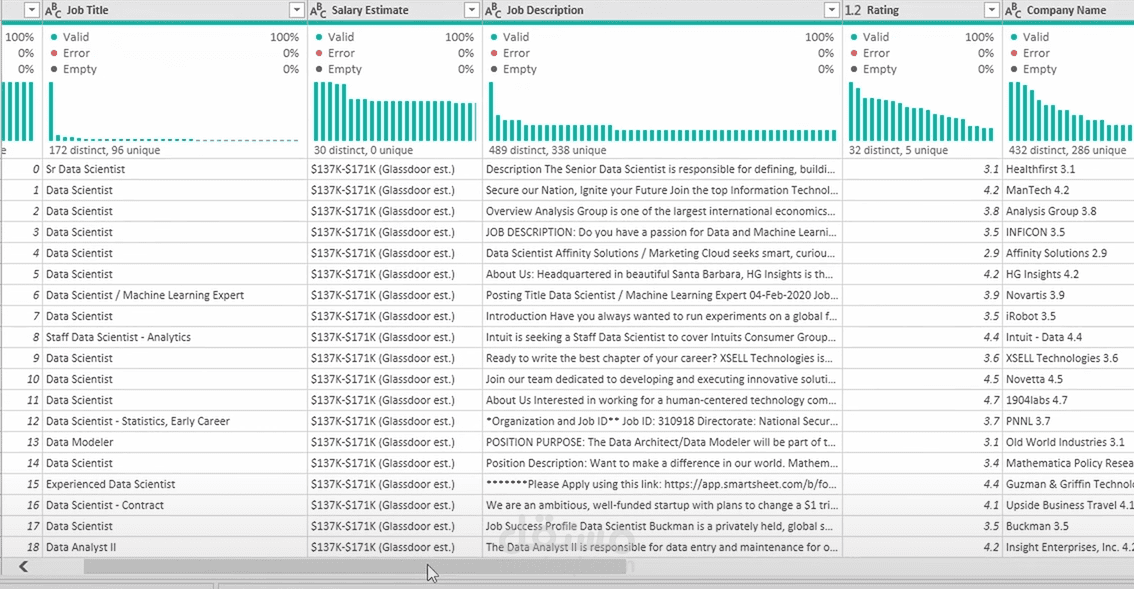1134x589 pixels.
Task: Expand the Job Description filter dropdown
Action: pyautogui.click(x=832, y=10)
